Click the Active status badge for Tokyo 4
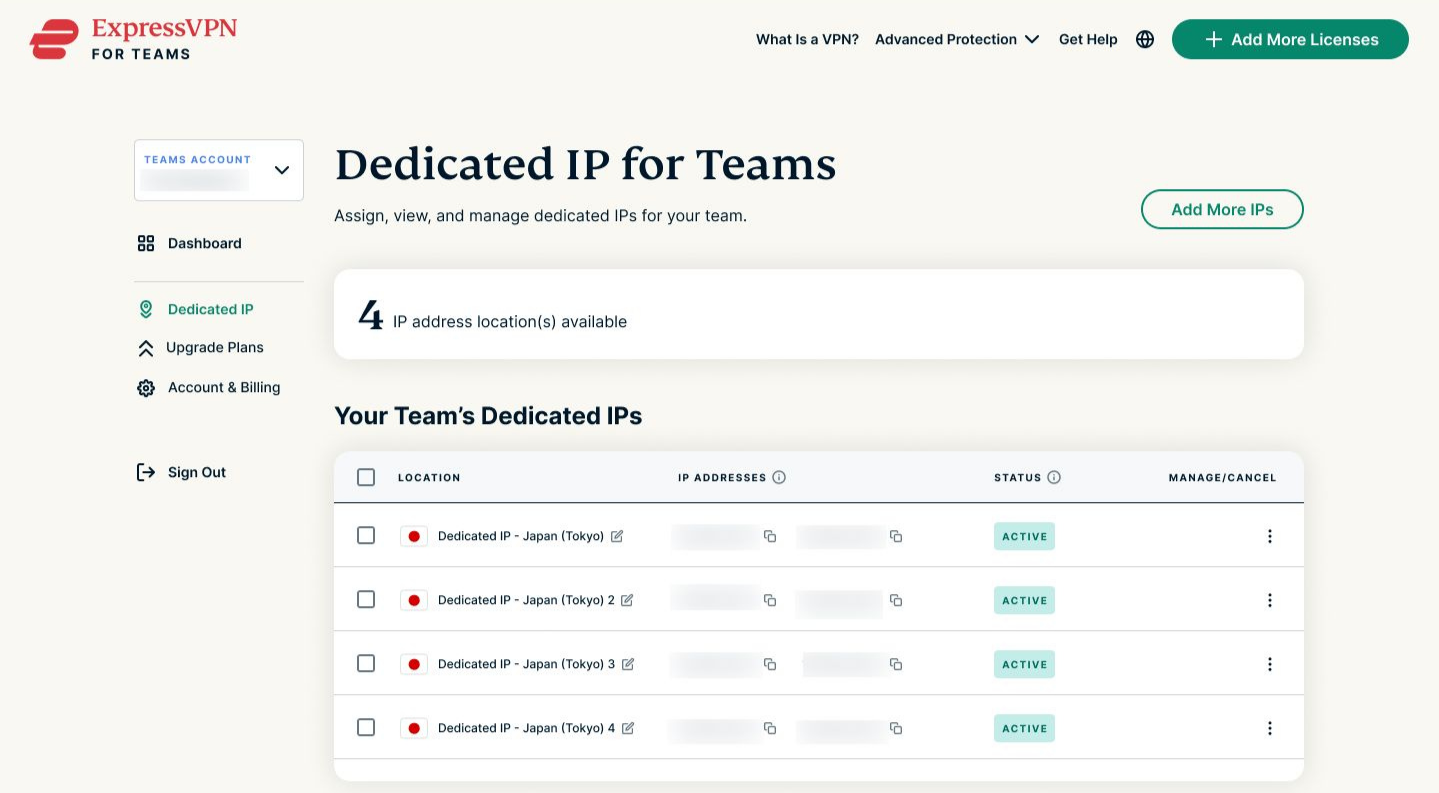1439x793 pixels. tap(1024, 728)
